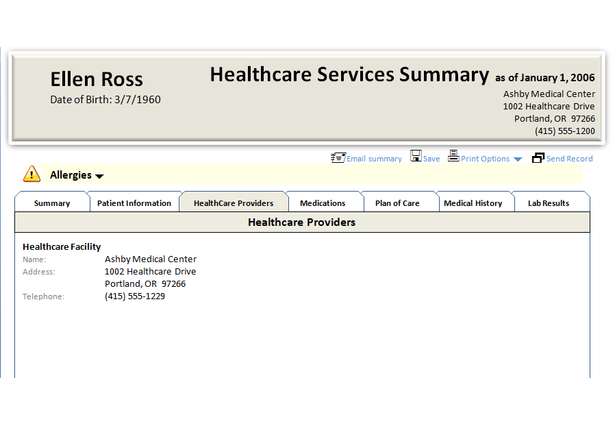
Task: Click the Save link text
Action: pos(431,159)
